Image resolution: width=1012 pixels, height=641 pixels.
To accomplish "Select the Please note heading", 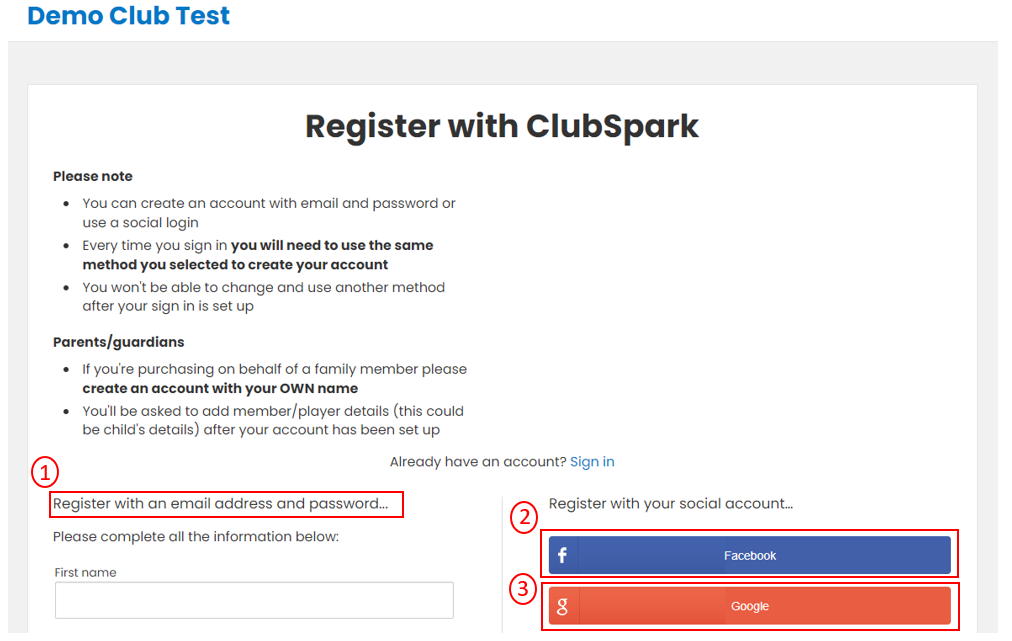I will click(x=93, y=176).
